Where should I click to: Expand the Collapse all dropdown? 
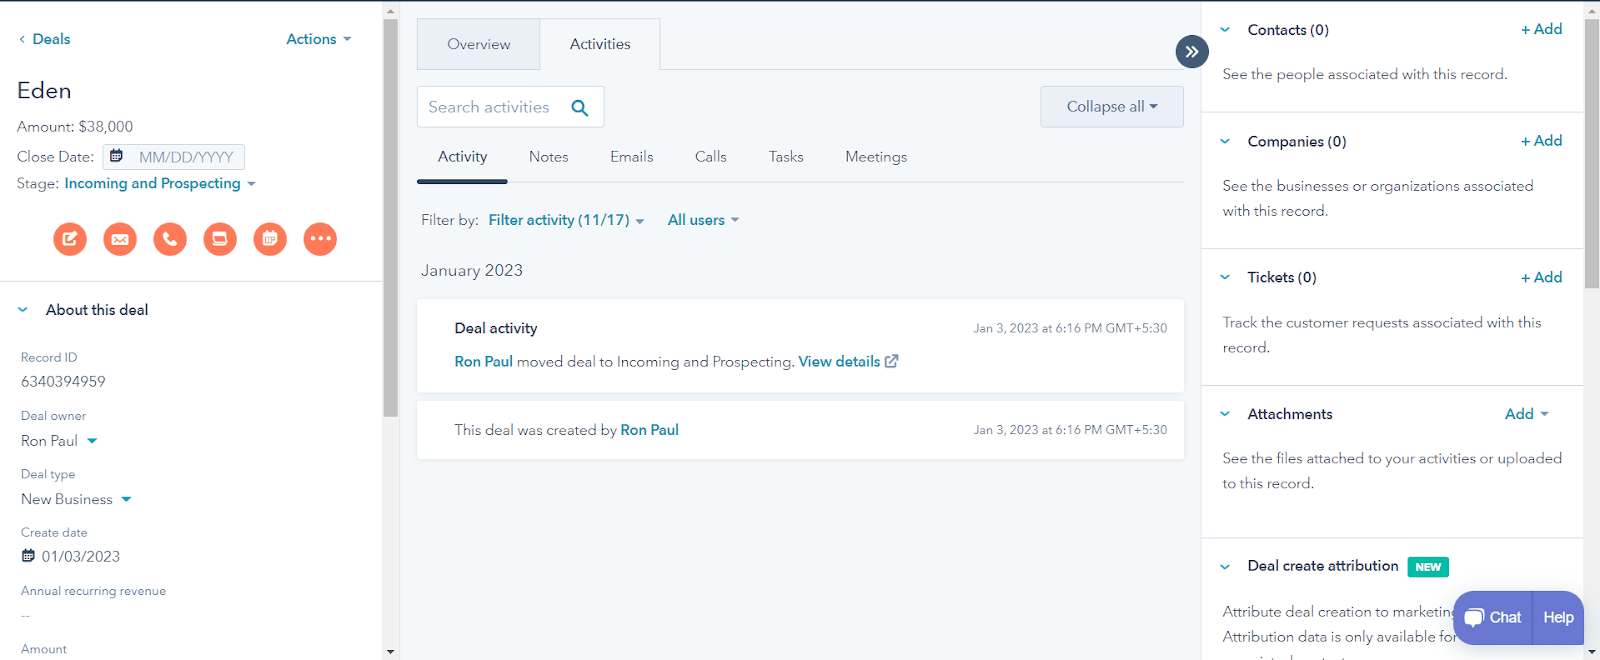1111,107
